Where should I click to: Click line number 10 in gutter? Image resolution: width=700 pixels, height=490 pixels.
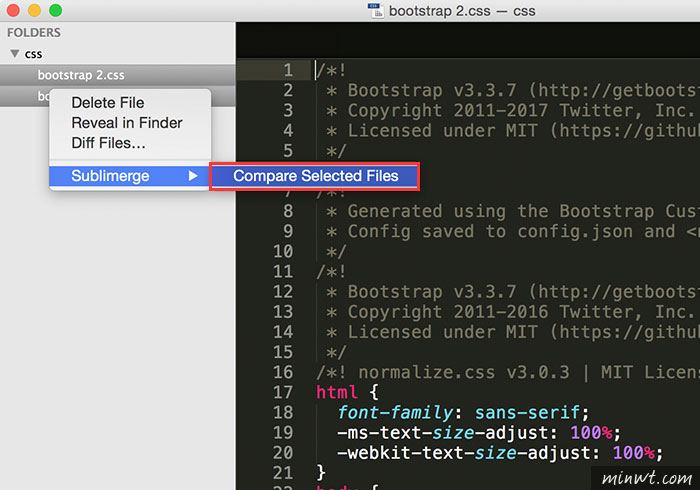coord(283,251)
